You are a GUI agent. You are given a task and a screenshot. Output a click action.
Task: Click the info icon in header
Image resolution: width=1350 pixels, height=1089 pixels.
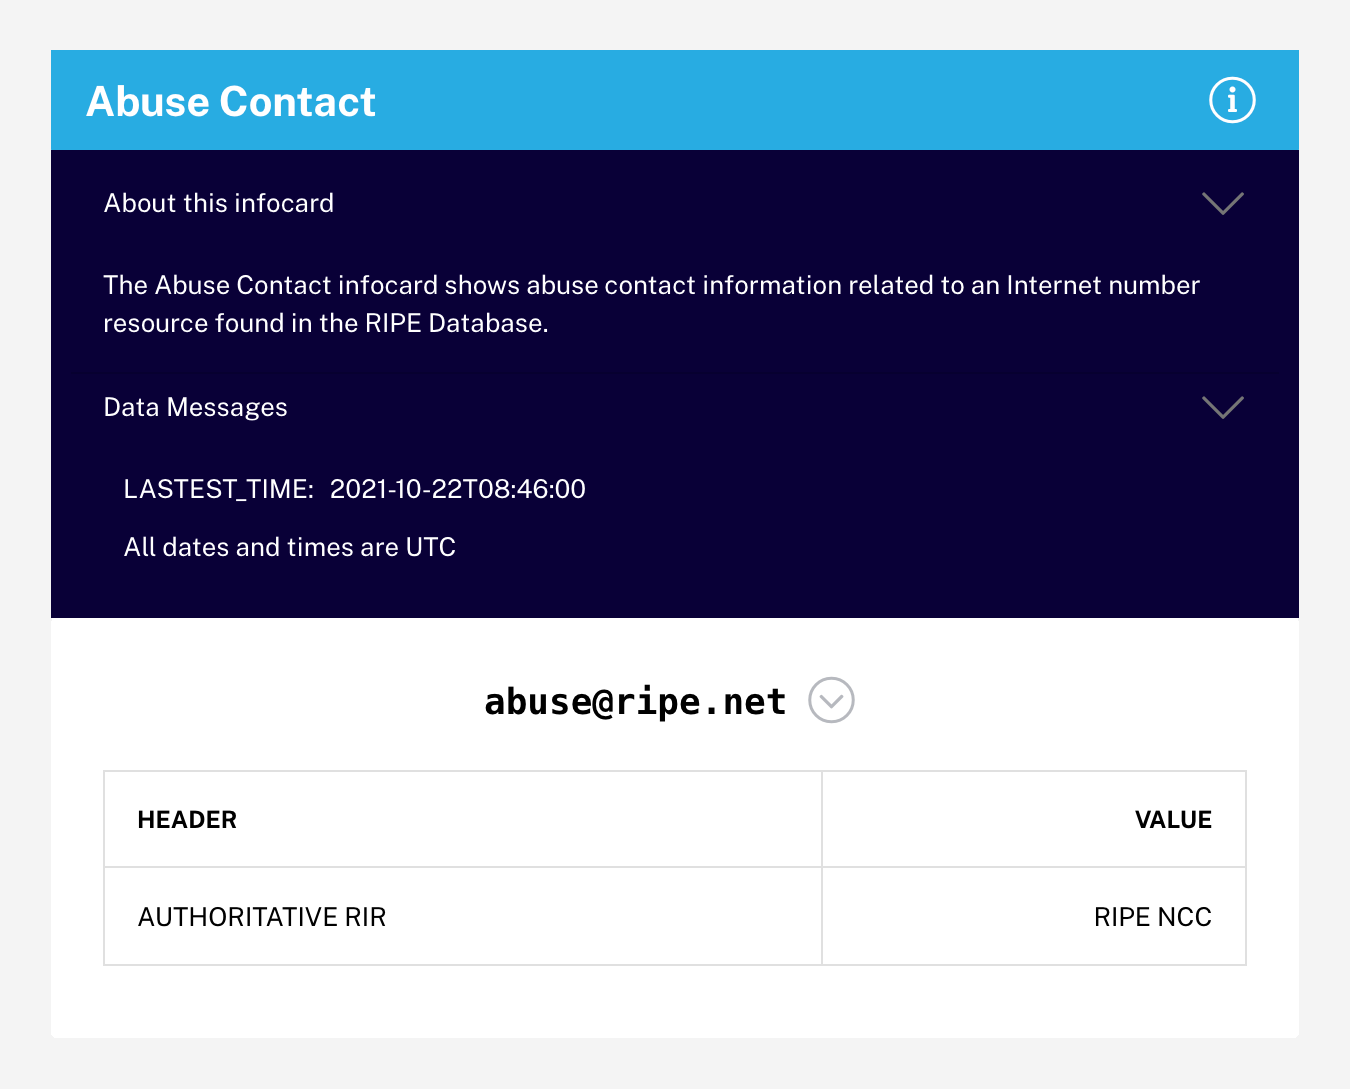coord(1231,100)
